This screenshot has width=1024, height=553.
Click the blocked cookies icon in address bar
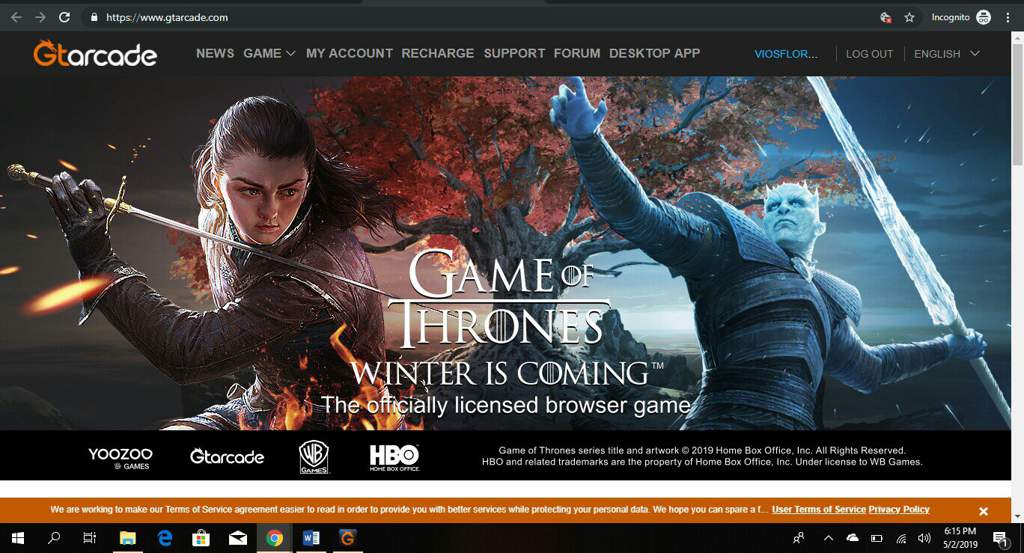[x=886, y=18]
